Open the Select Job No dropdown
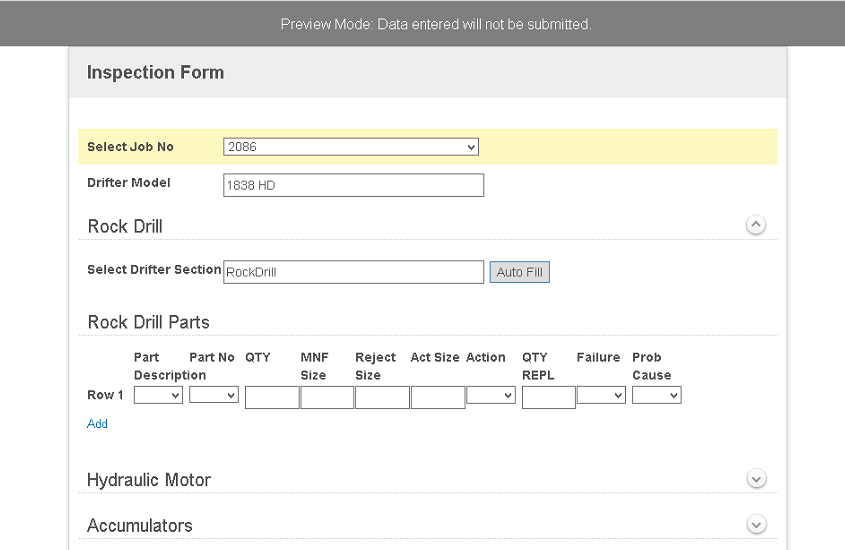This screenshot has height=550, width=845. click(x=350, y=147)
